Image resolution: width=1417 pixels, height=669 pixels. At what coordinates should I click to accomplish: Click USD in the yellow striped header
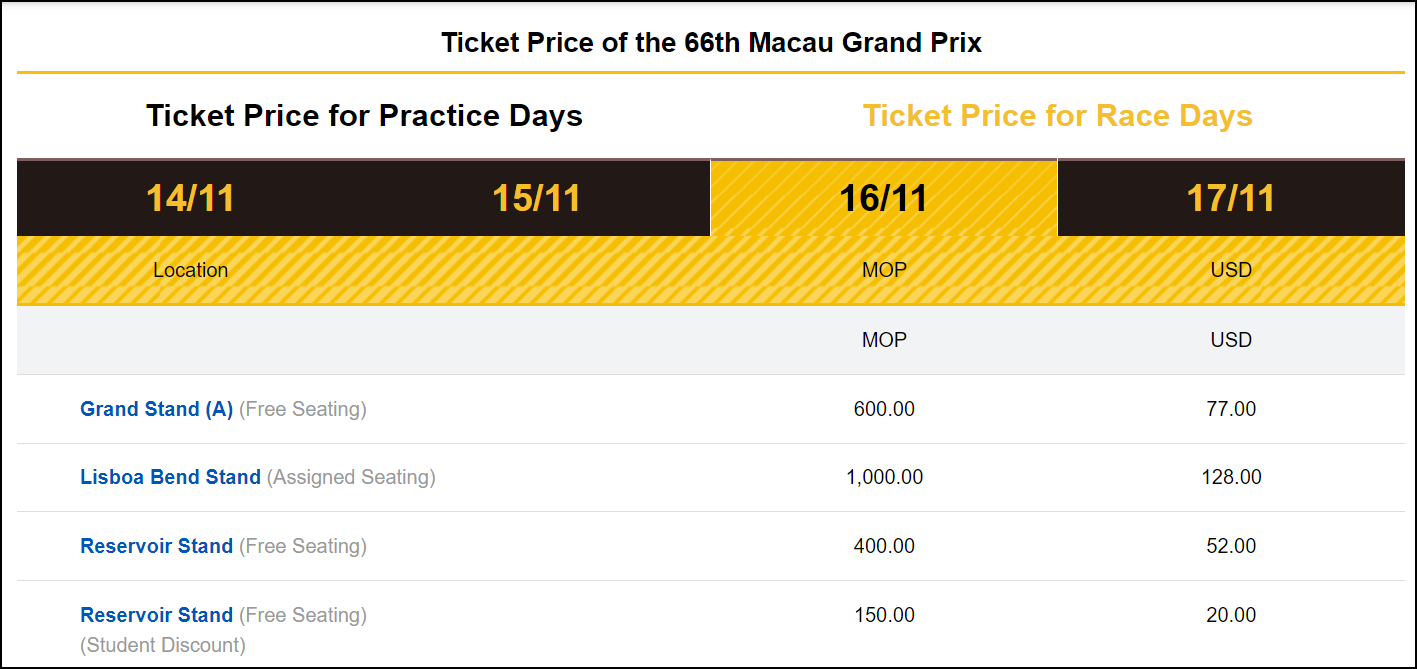coord(1231,270)
